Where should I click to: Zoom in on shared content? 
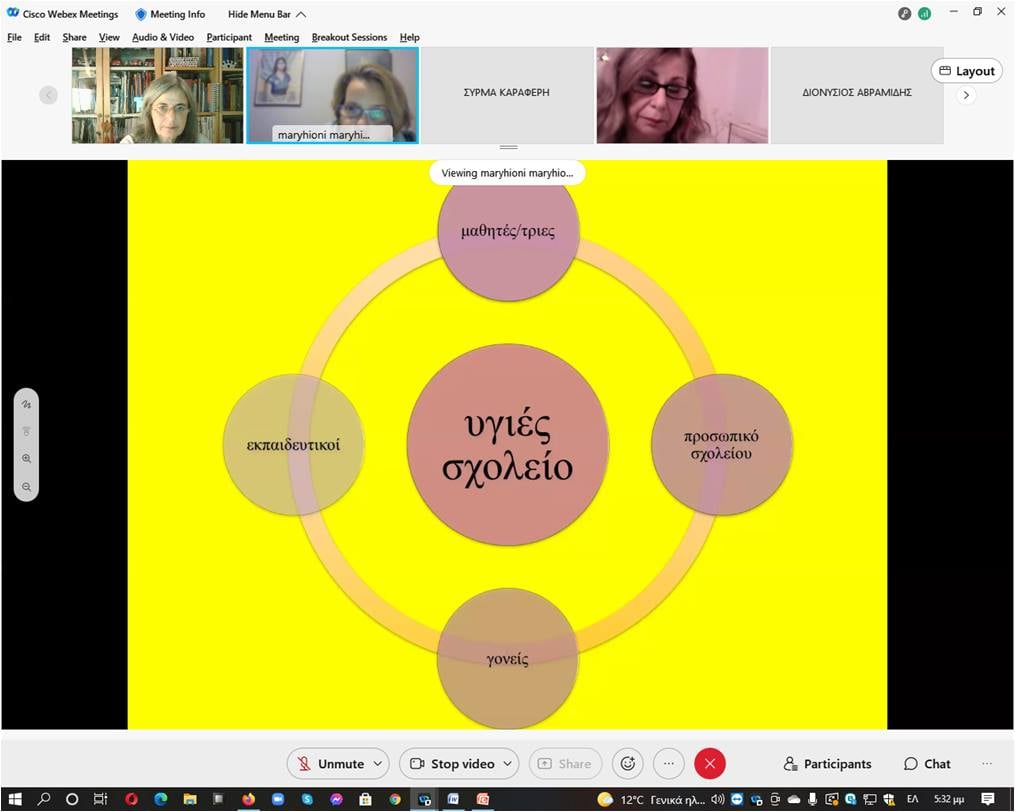tap(27, 459)
